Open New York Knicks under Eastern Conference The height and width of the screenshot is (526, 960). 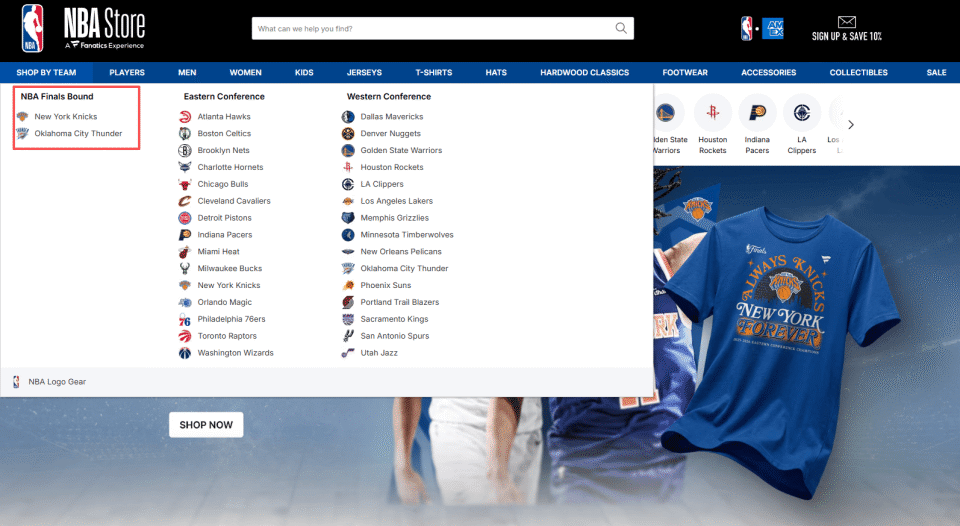tap(228, 285)
